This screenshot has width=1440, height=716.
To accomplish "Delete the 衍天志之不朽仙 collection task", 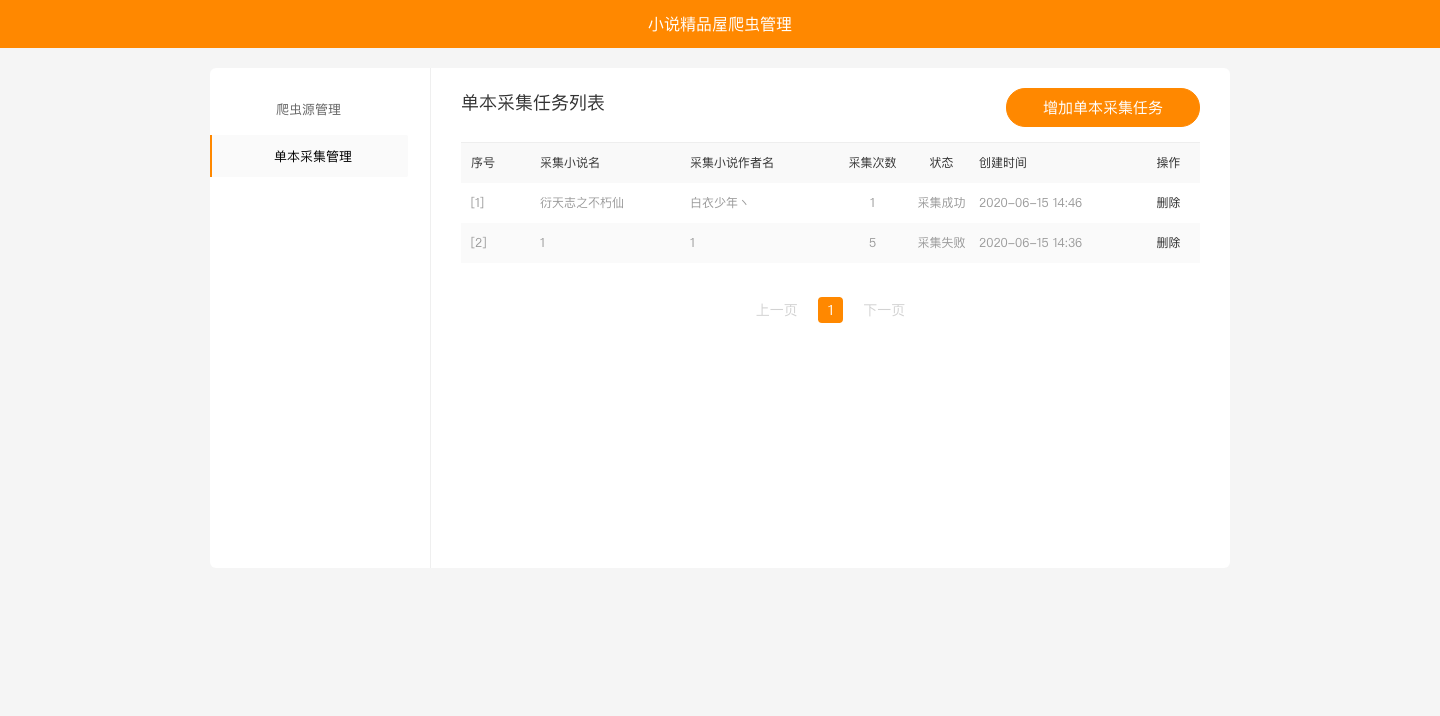I will click(1168, 202).
